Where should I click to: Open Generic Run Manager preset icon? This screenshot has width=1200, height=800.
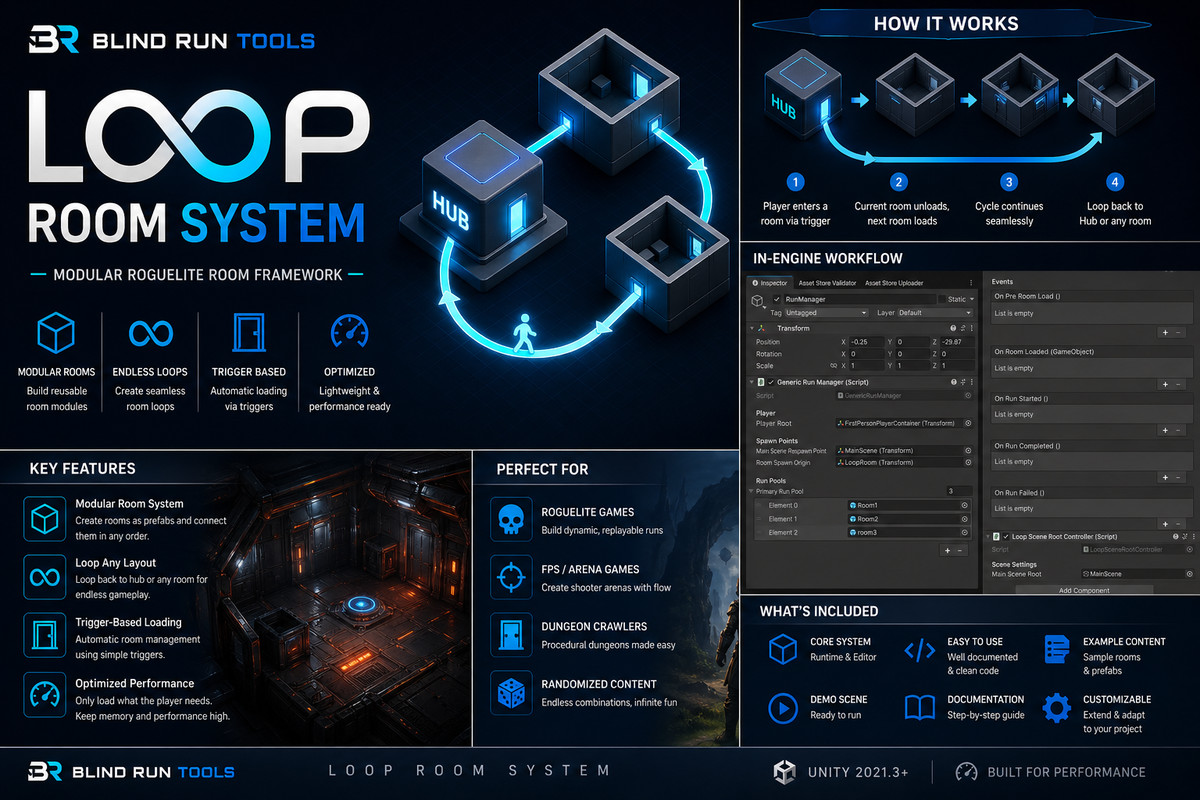pos(963,382)
